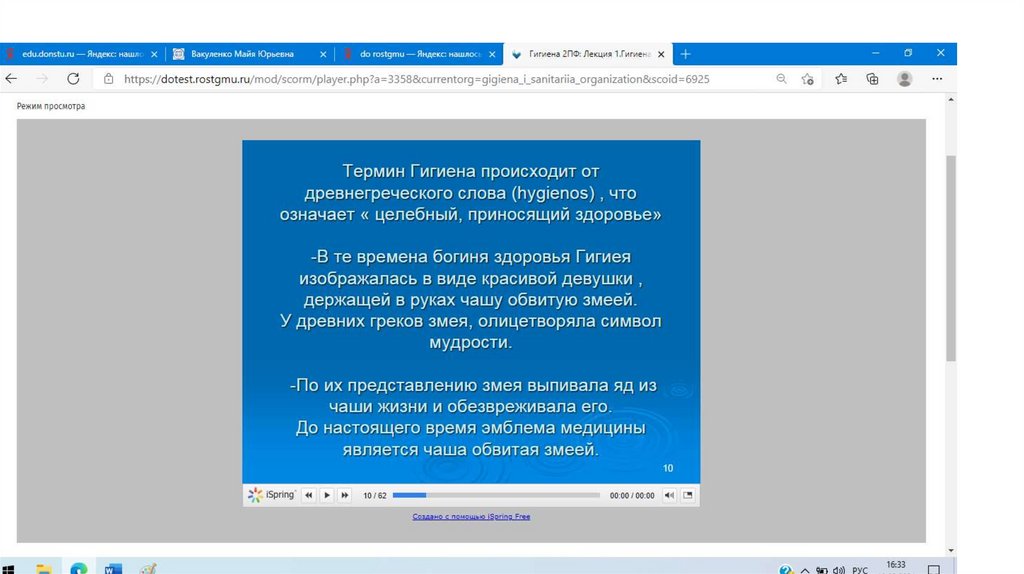Go back to the previous page
The height and width of the screenshot is (574, 1024).
(11, 79)
